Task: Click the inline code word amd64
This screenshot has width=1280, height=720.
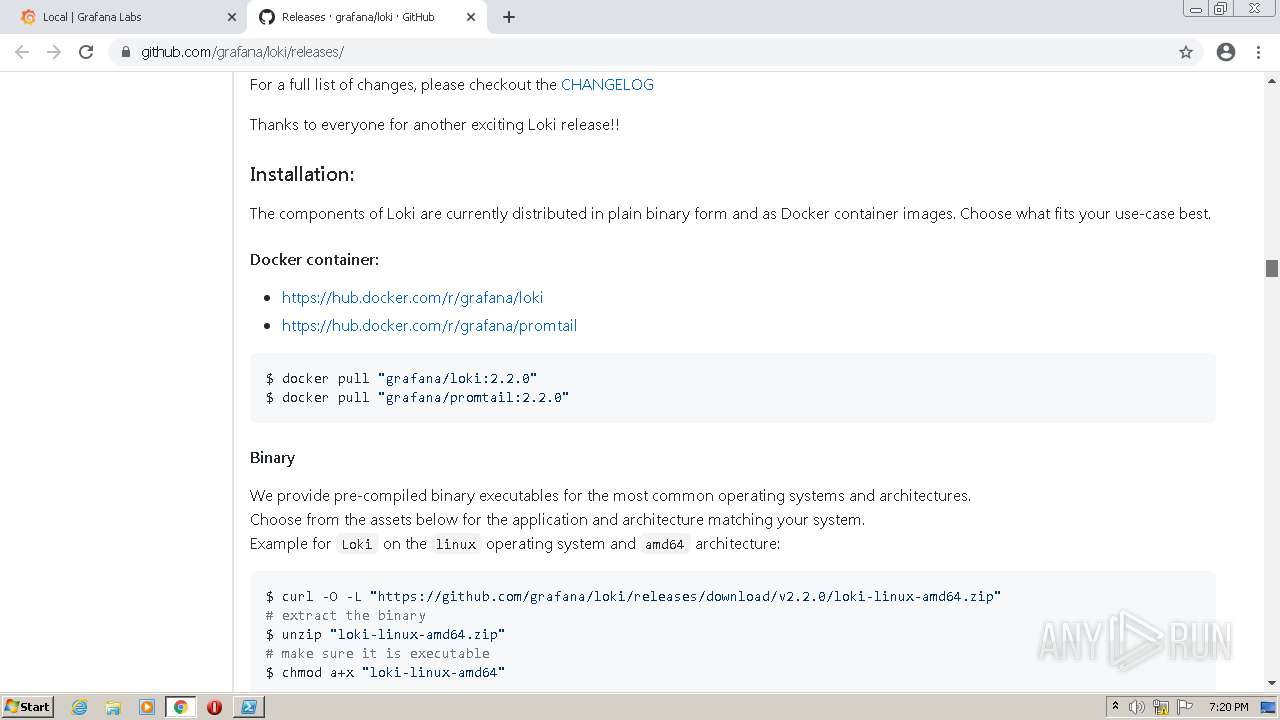Action: (664, 544)
